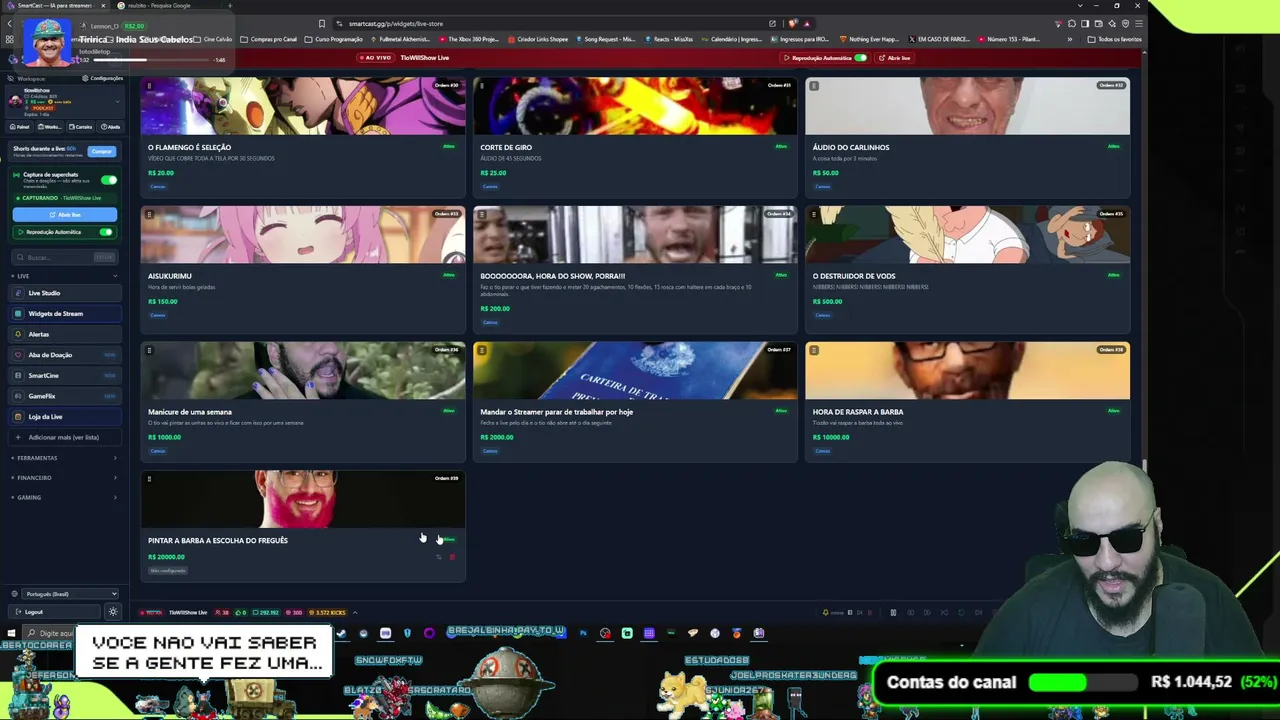
Task: Open Photoshop from the taskbar
Action: coord(583,633)
